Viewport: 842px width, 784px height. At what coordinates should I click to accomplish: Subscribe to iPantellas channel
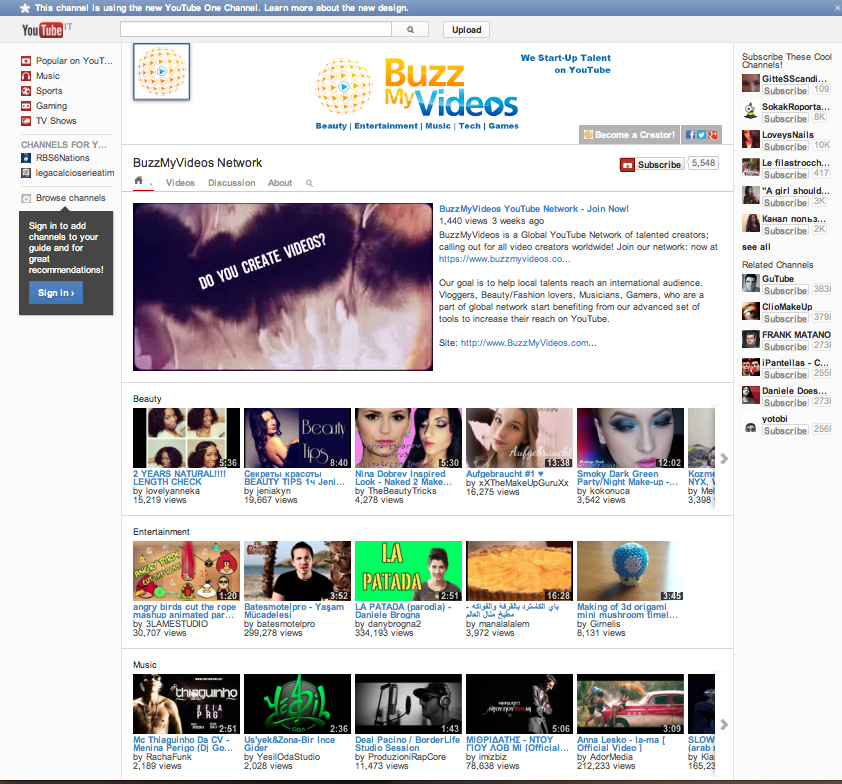(785, 374)
